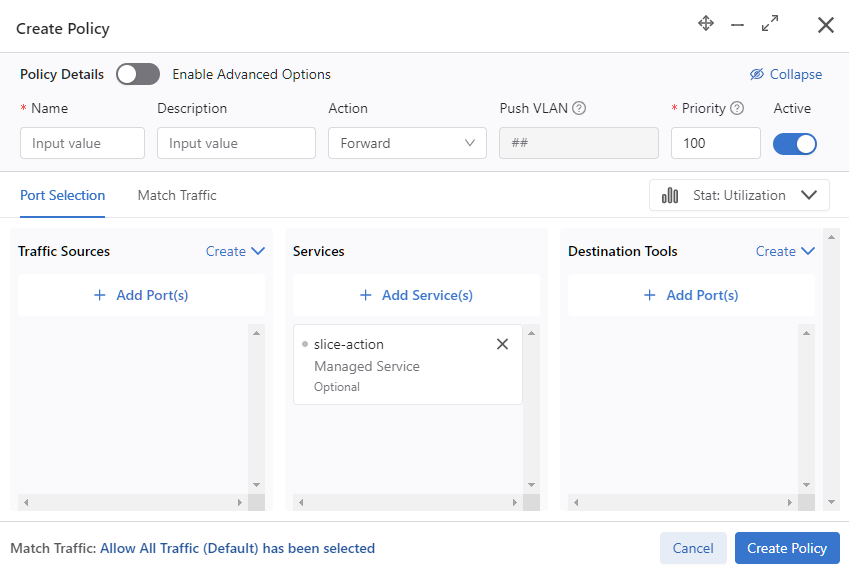Toggle Enable Advanced Options switch
Viewport: 849px width, 568px height.
(138, 74)
